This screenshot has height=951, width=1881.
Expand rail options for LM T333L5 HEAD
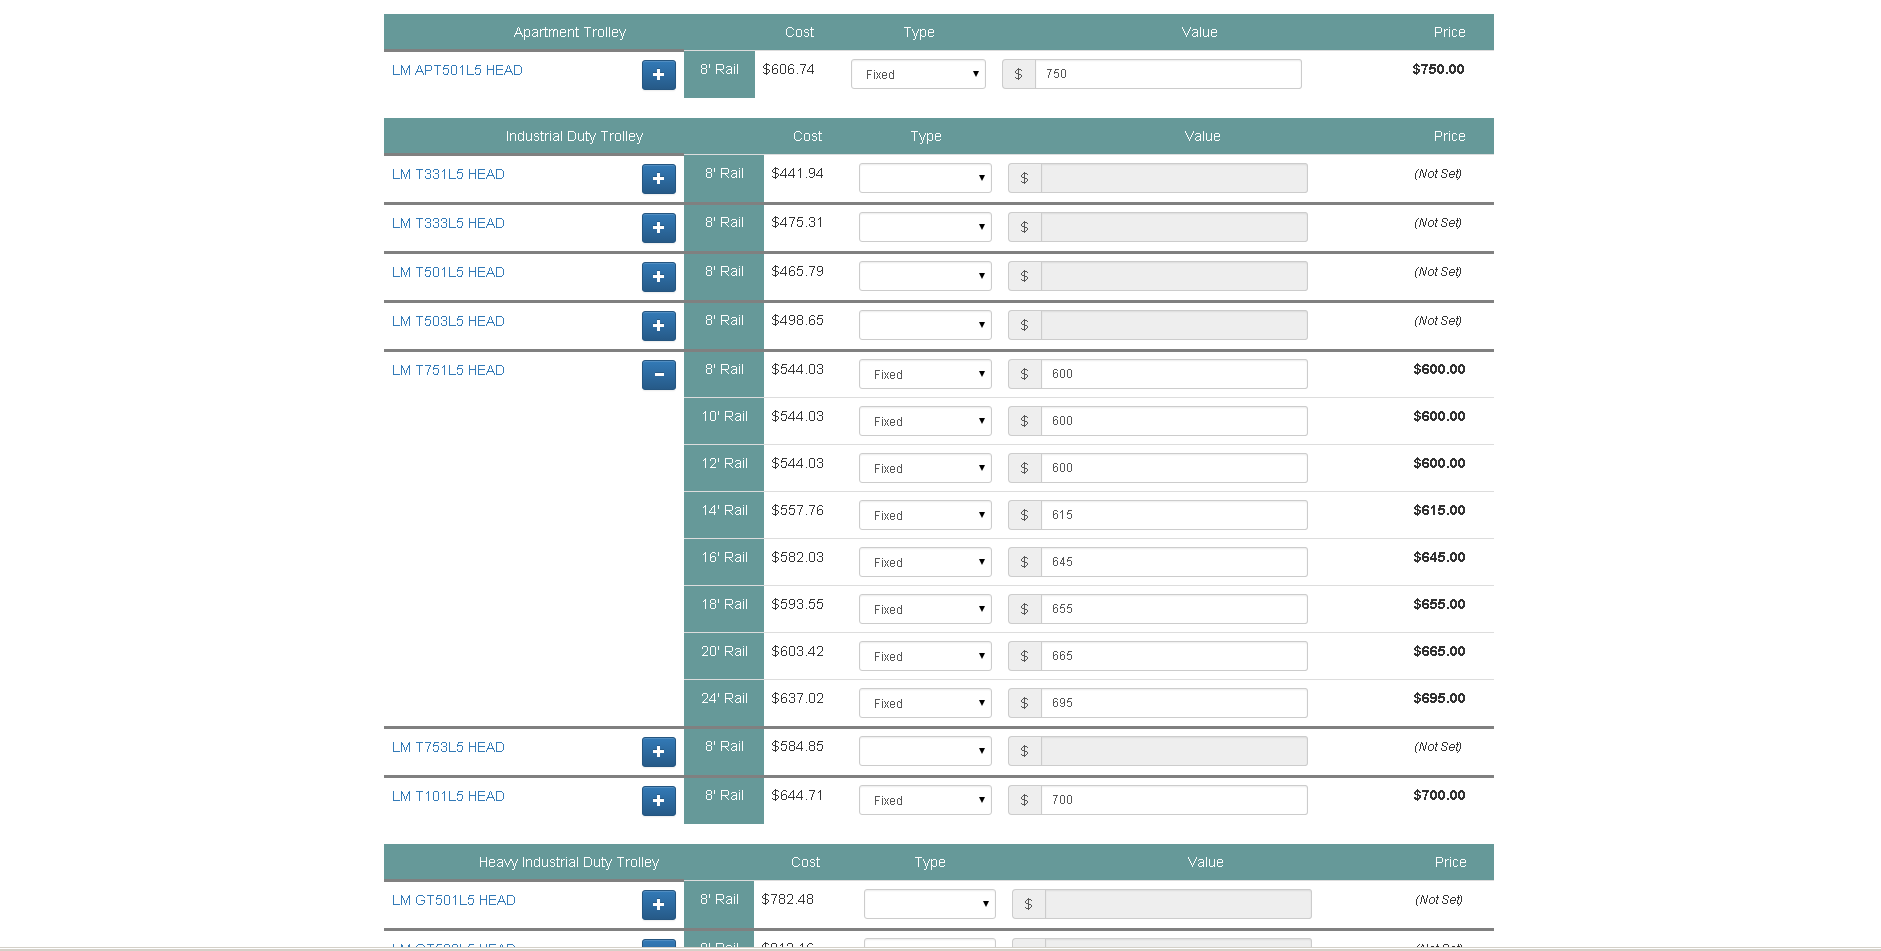pyautogui.click(x=658, y=228)
